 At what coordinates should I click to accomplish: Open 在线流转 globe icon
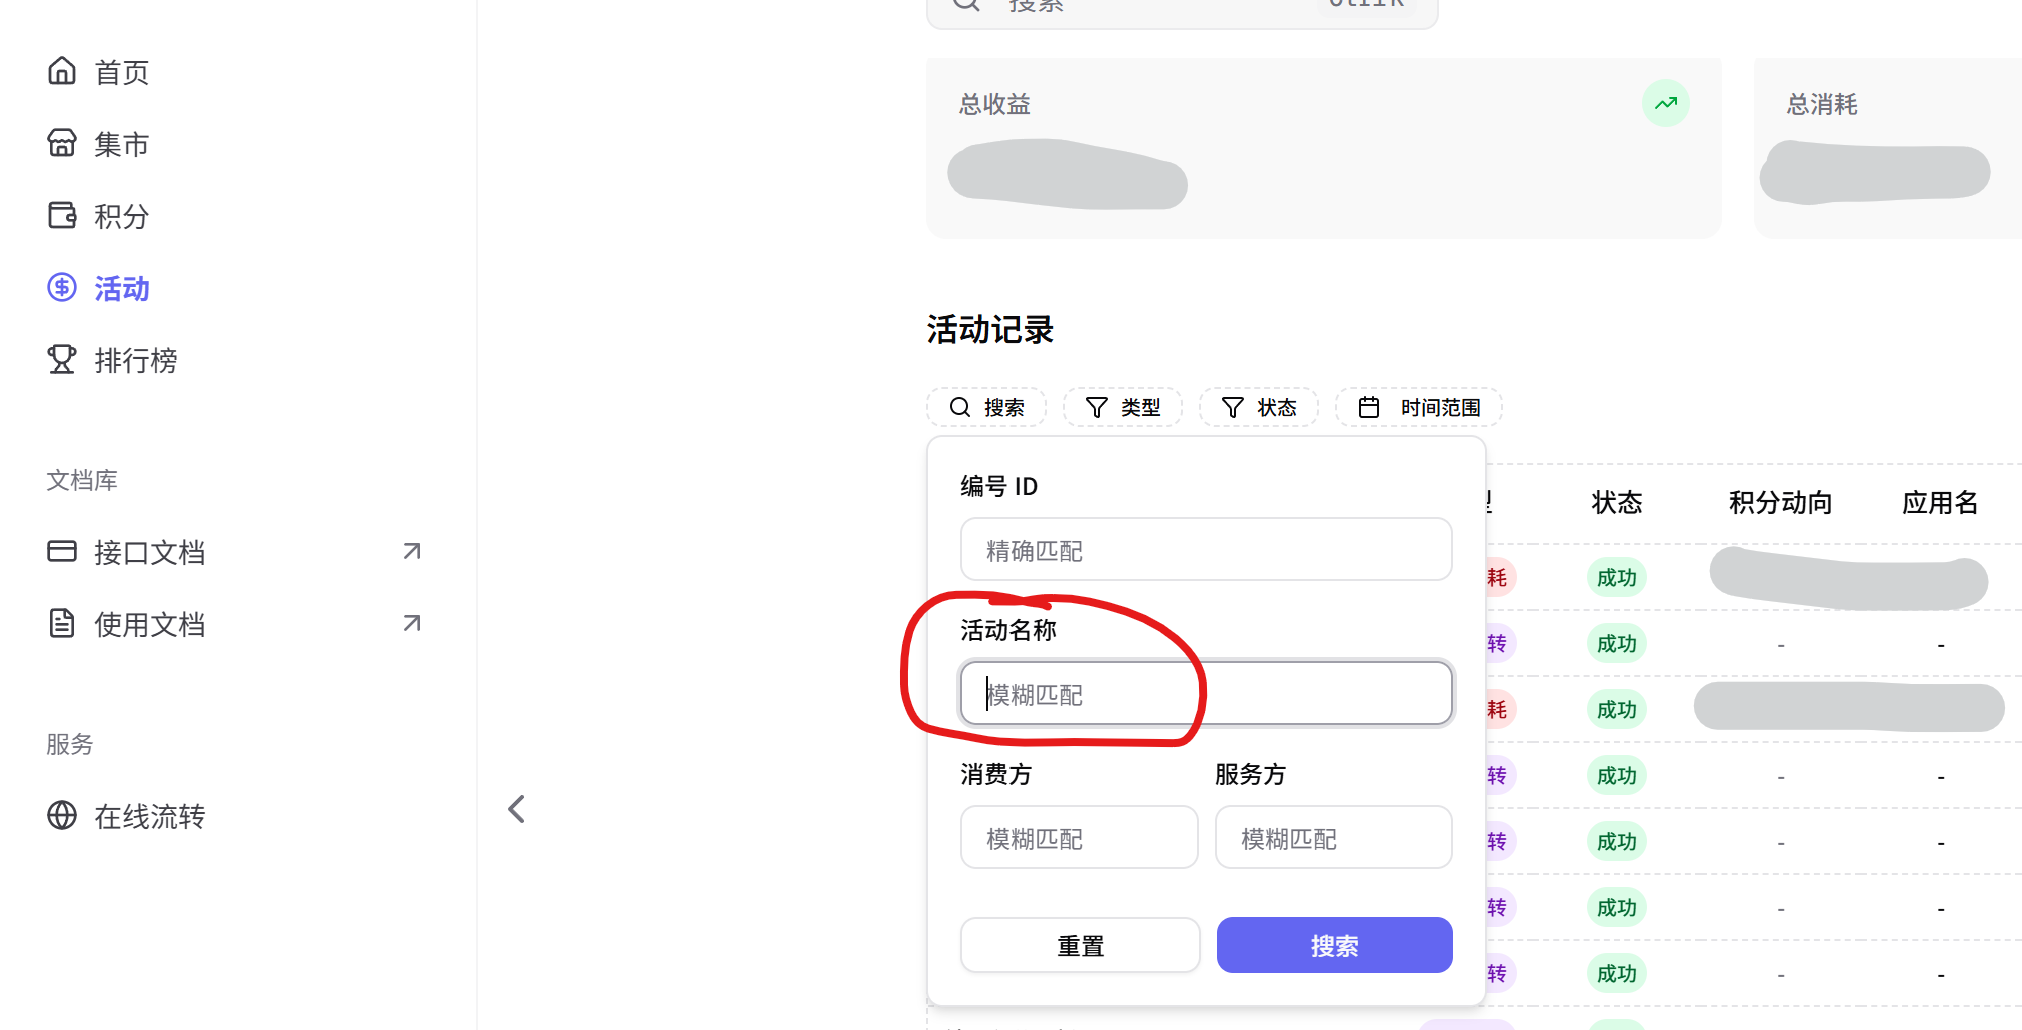coord(62,815)
